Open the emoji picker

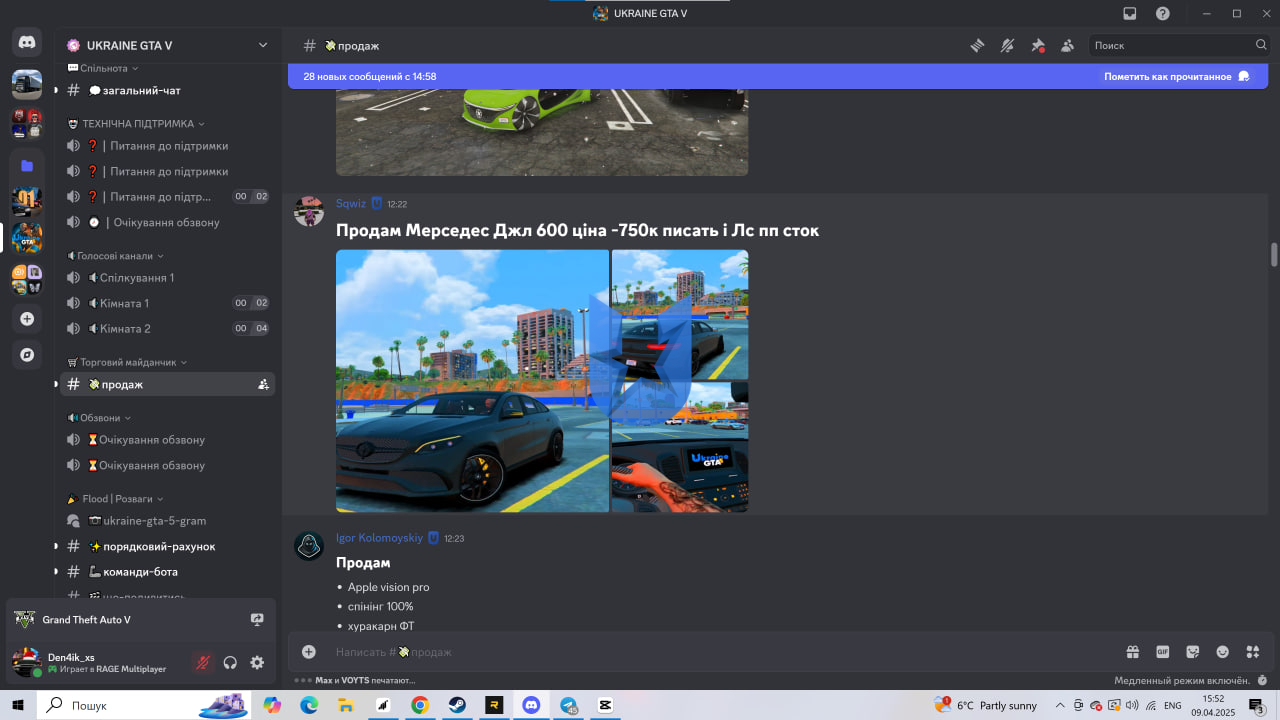(x=1222, y=652)
